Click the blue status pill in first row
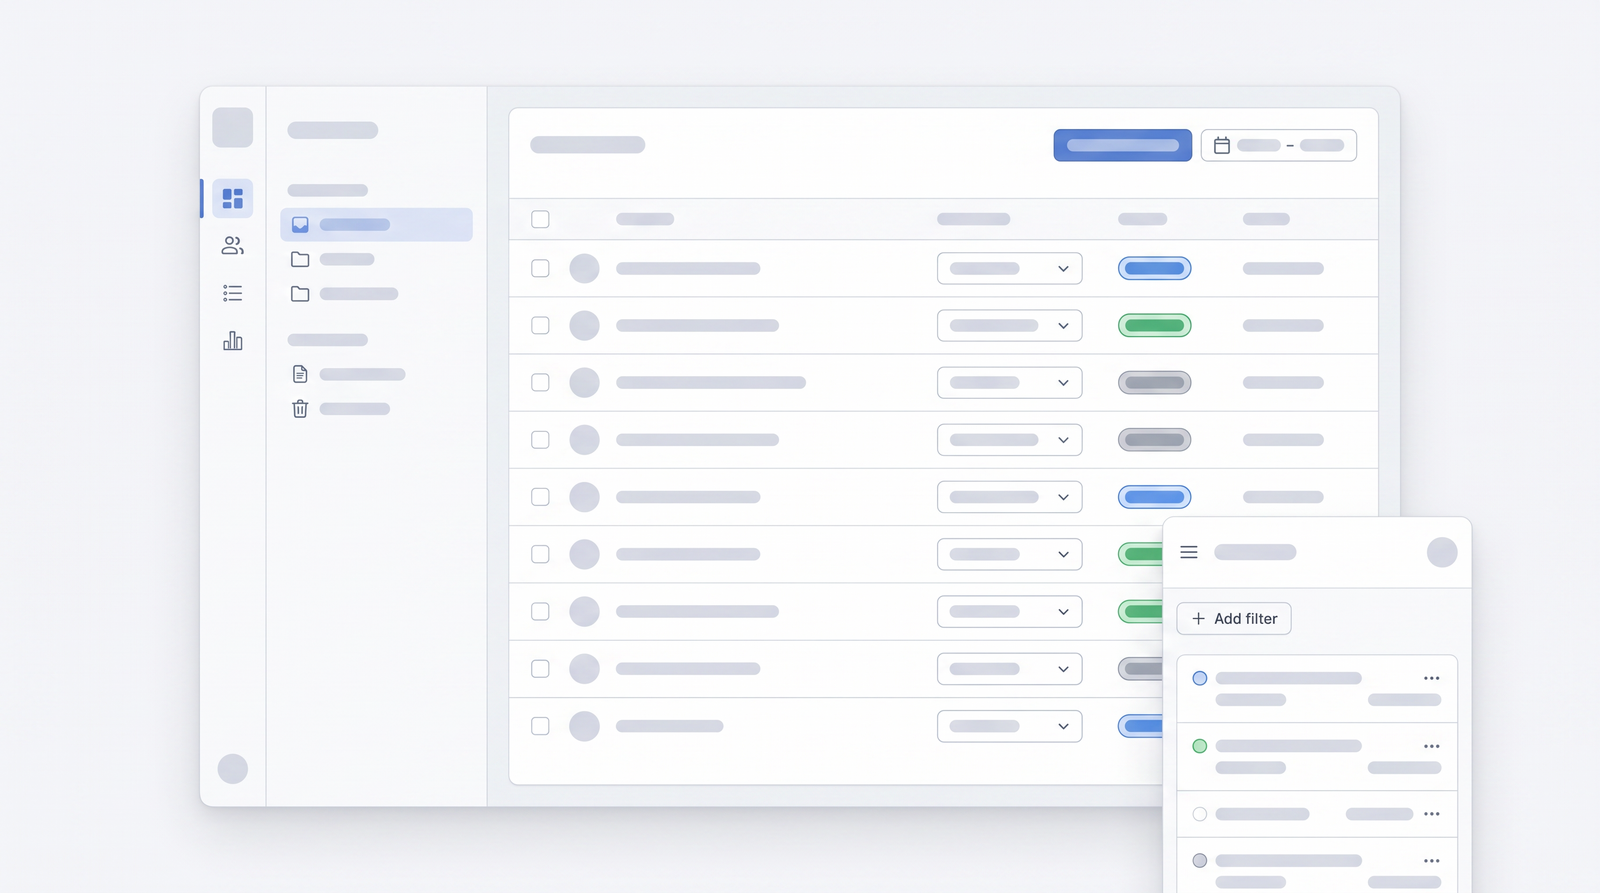Viewport: 1600px width, 893px height. [1154, 268]
